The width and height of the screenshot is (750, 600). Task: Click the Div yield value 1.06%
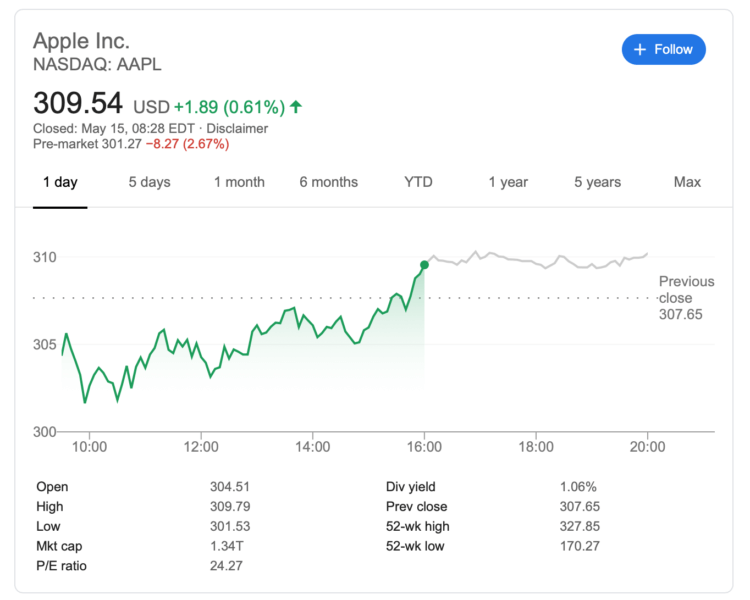pyautogui.click(x=578, y=487)
